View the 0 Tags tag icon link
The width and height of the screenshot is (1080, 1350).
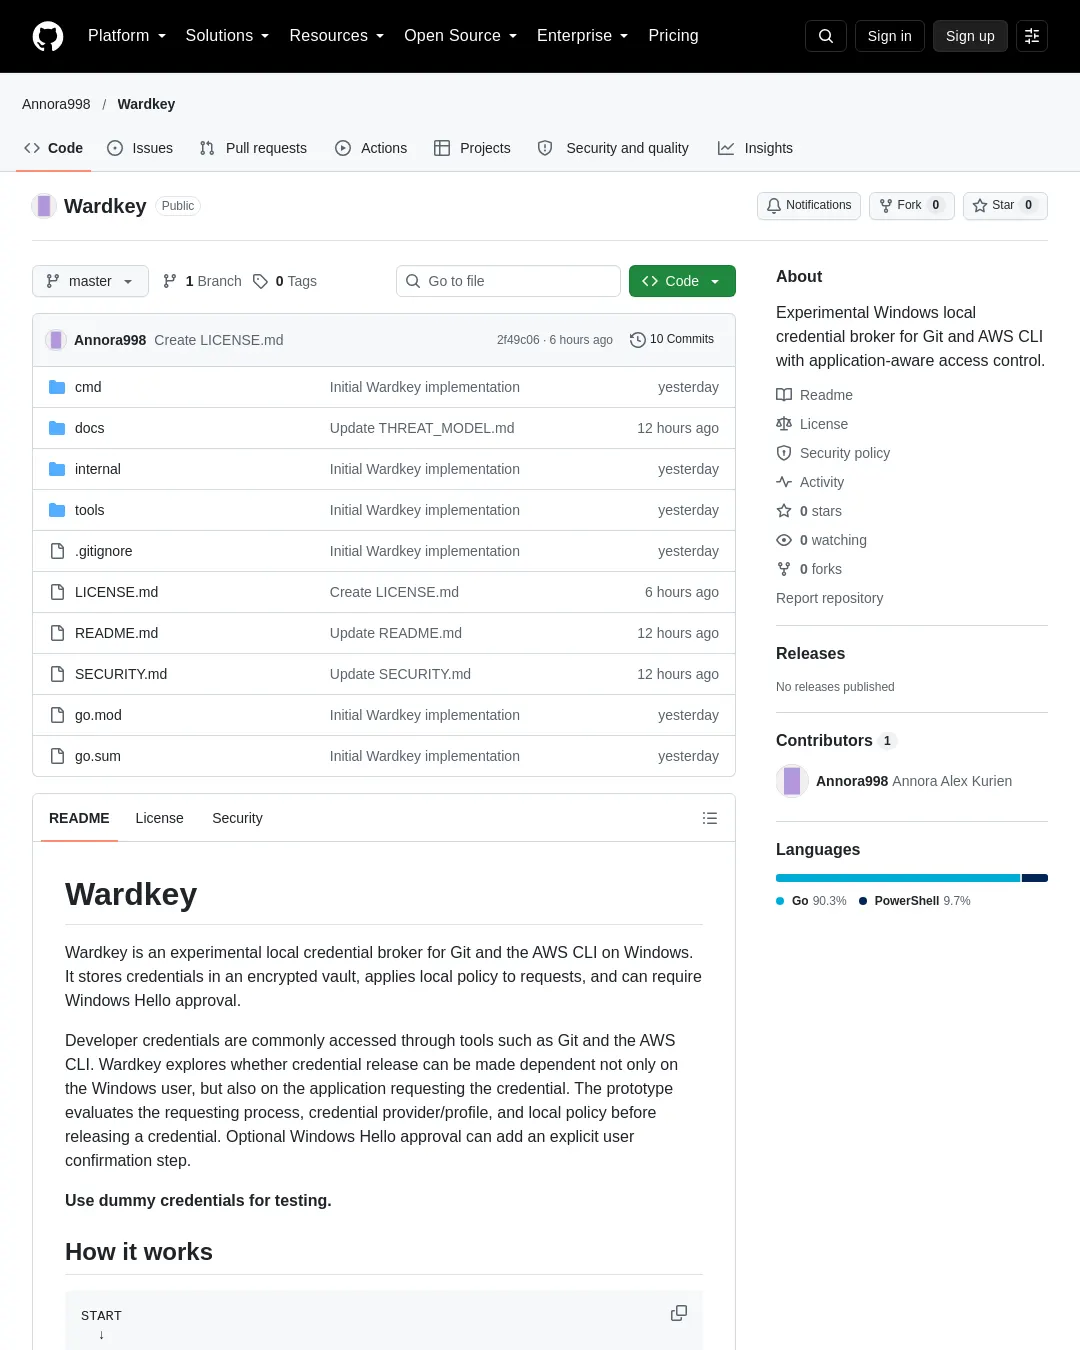[285, 281]
